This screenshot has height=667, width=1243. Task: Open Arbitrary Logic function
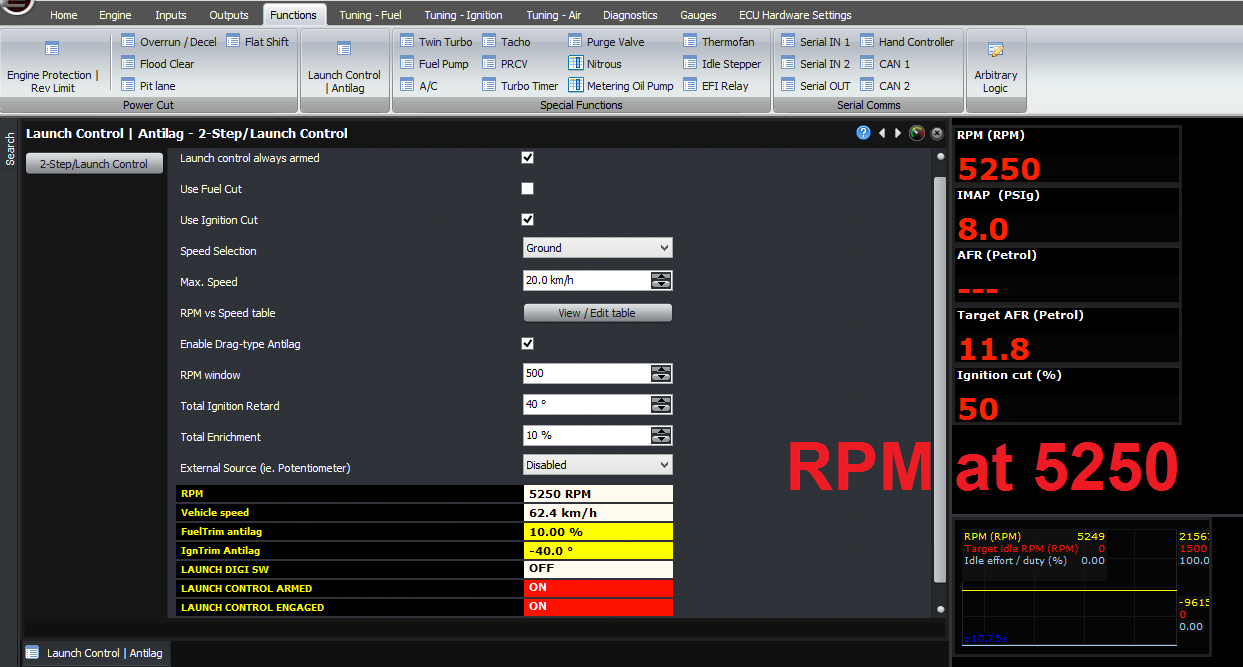click(x=995, y=67)
